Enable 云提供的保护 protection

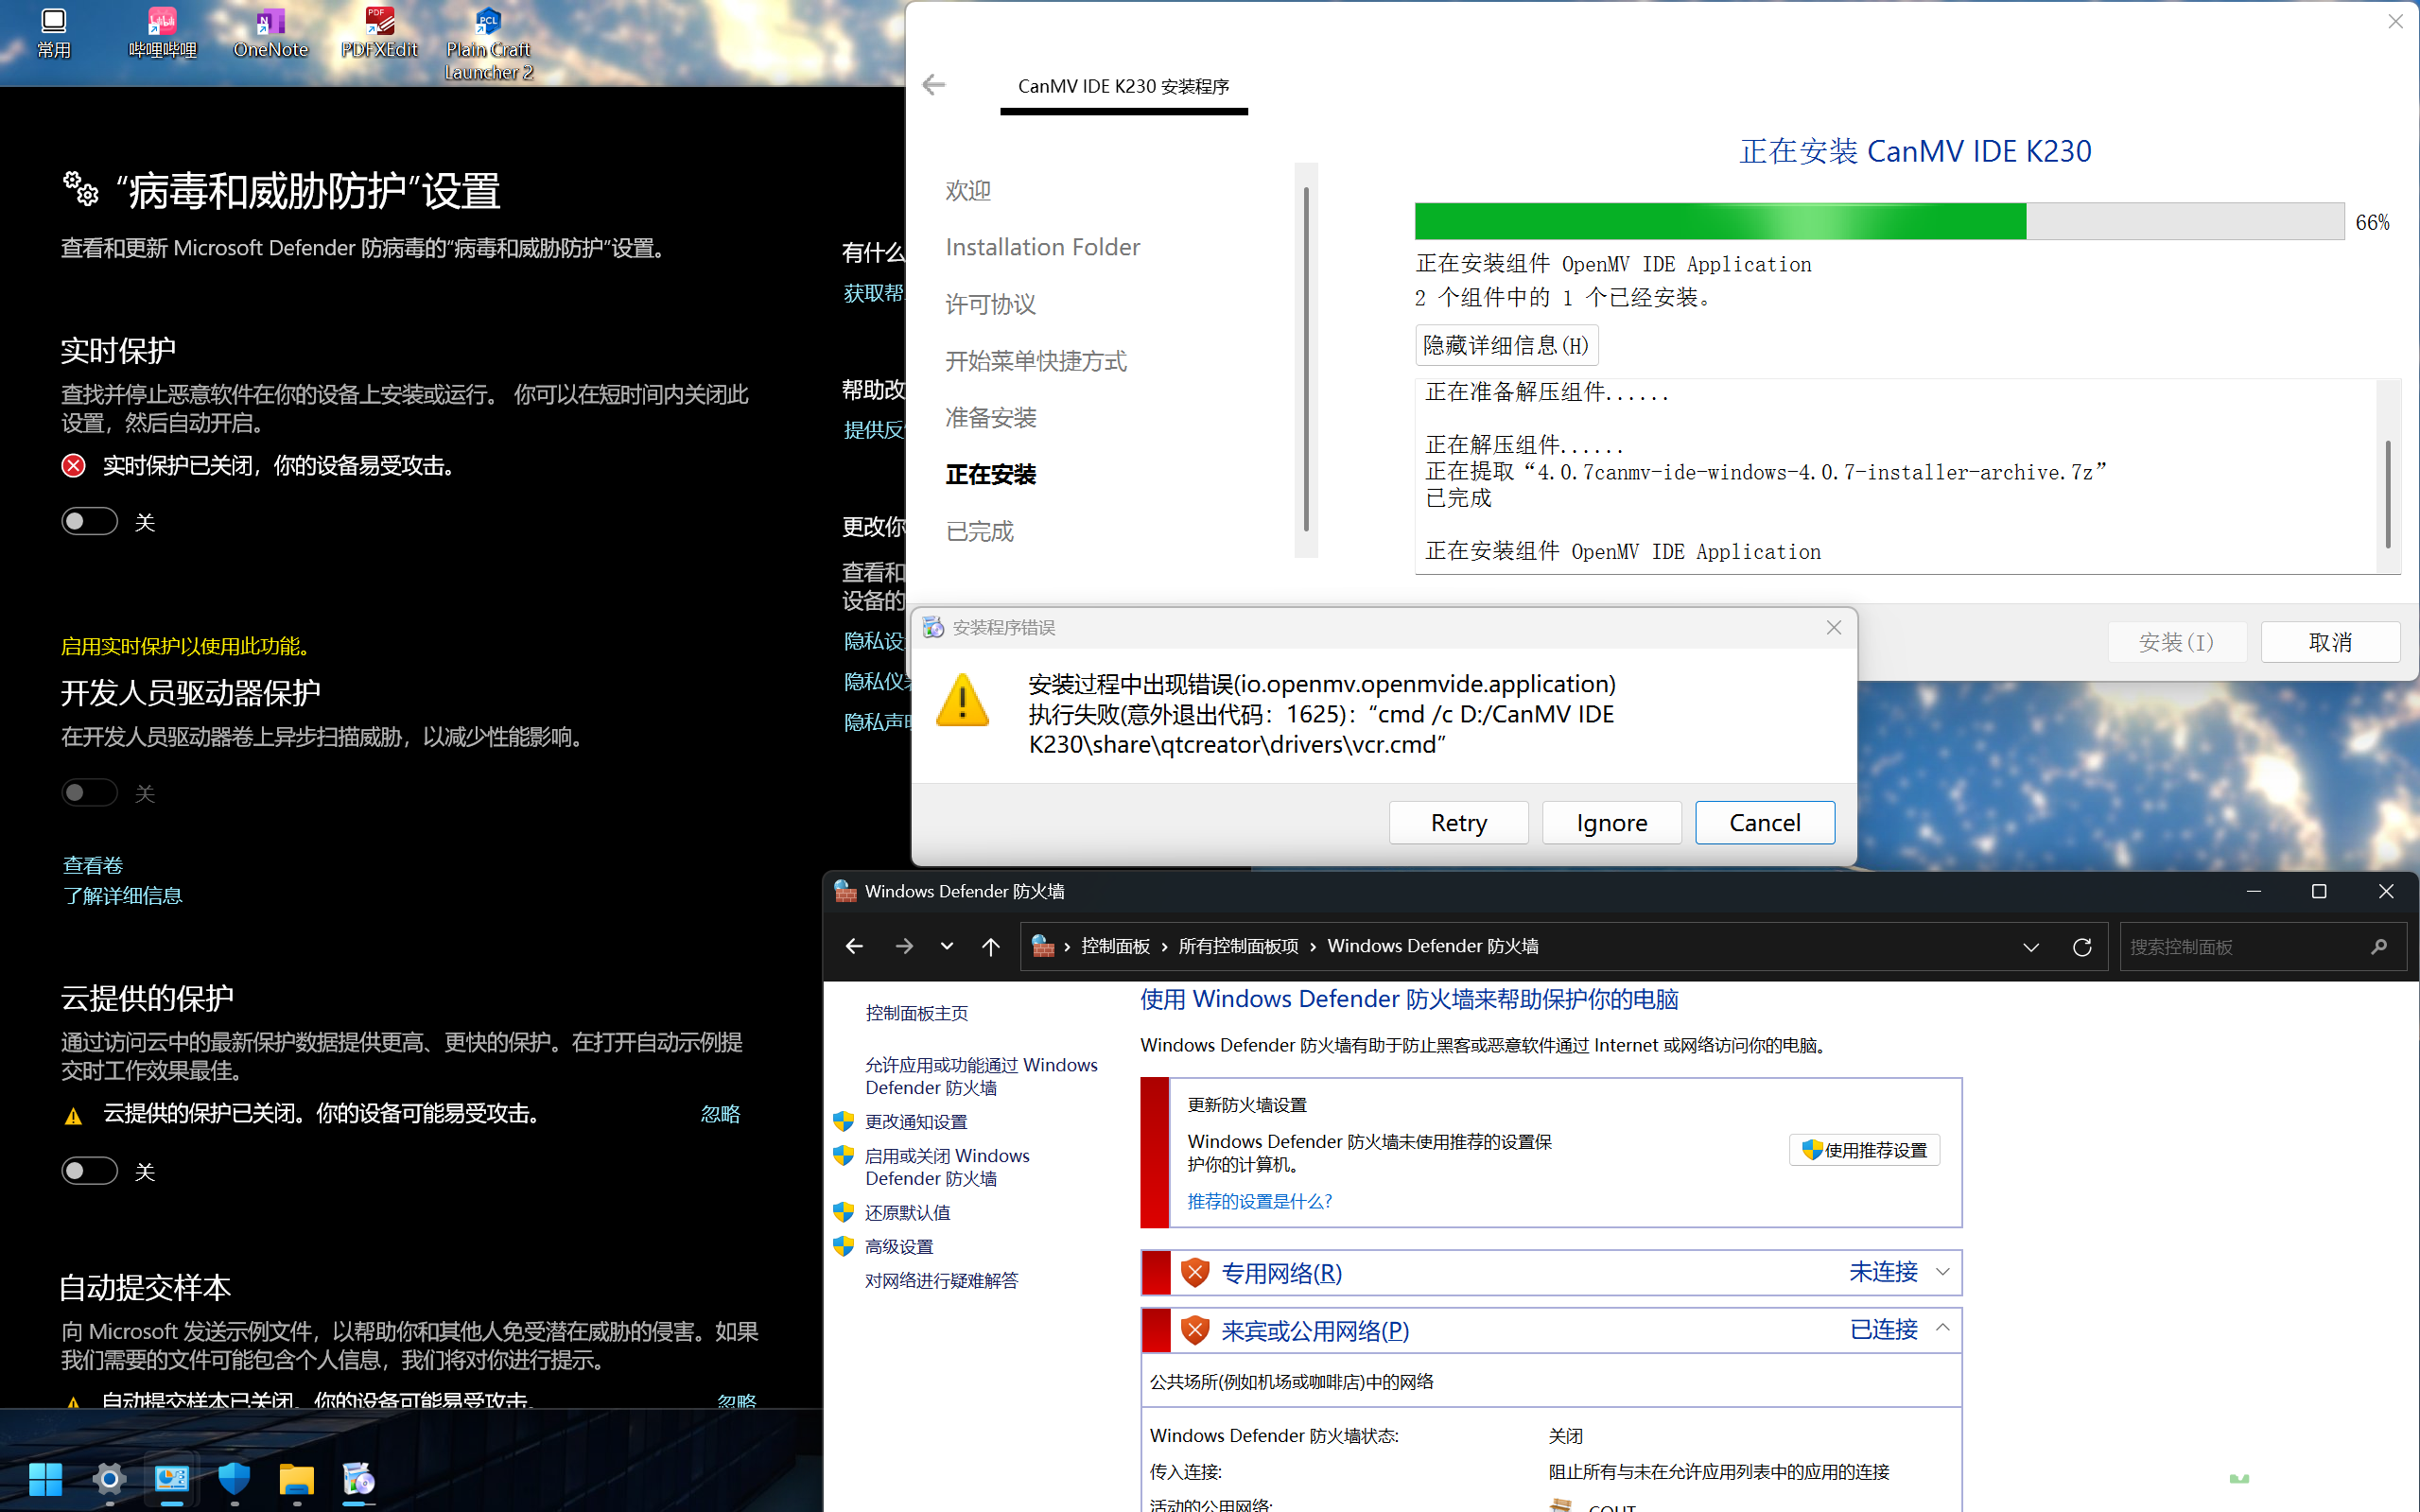(89, 1170)
